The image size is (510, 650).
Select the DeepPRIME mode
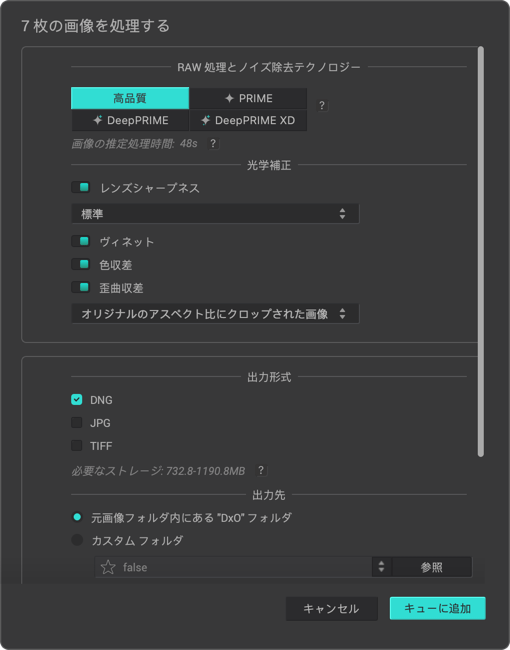coord(130,120)
